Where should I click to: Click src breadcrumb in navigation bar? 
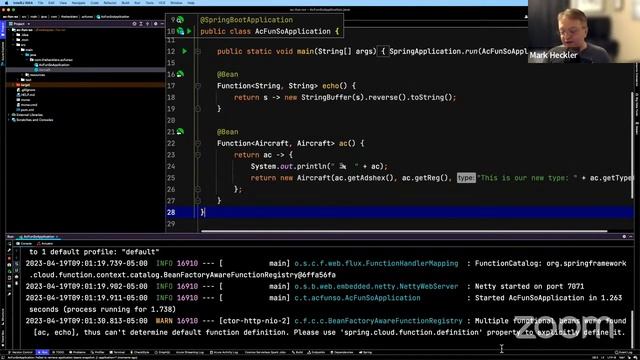(x=24, y=17)
